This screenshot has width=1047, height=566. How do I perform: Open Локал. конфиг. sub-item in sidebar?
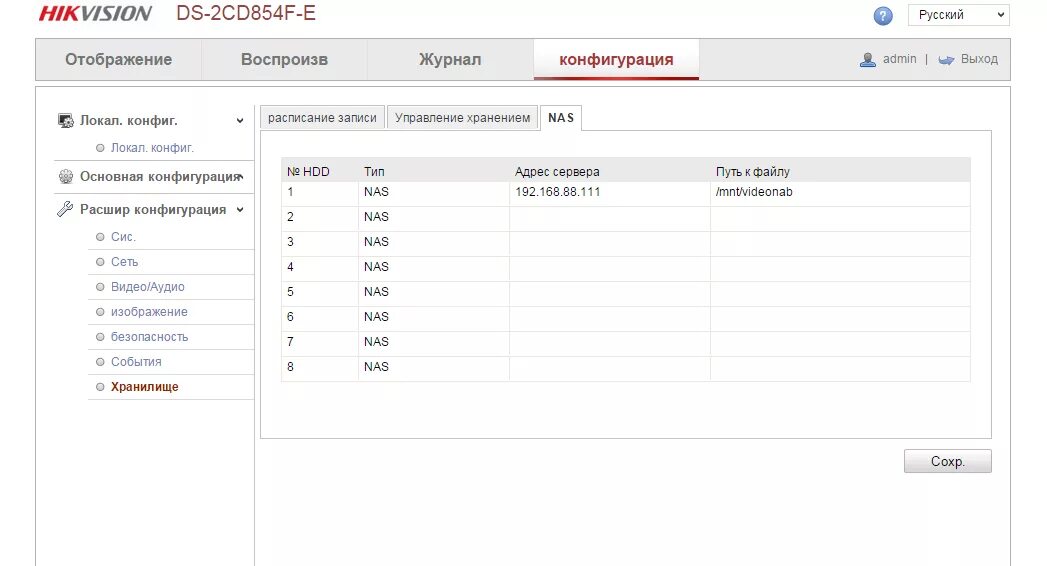[x=152, y=148]
